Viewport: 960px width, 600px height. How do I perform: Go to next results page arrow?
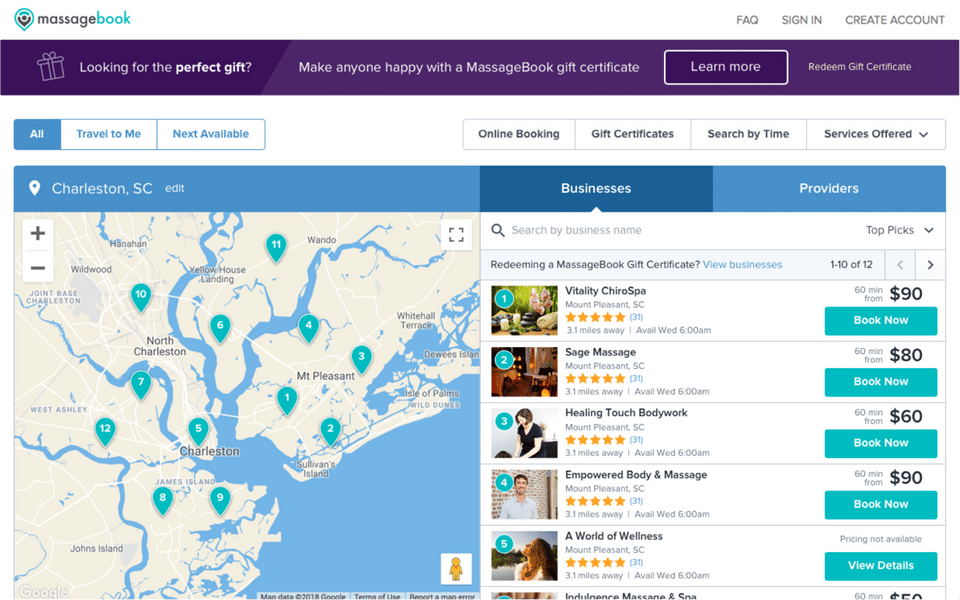pyautogui.click(x=930, y=265)
